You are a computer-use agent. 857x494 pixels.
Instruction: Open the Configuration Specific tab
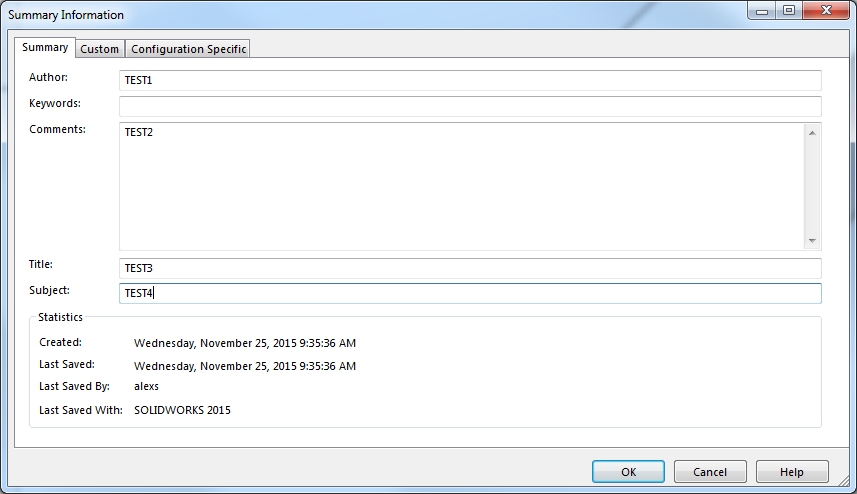pyautogui.click(x=188, y=49)
